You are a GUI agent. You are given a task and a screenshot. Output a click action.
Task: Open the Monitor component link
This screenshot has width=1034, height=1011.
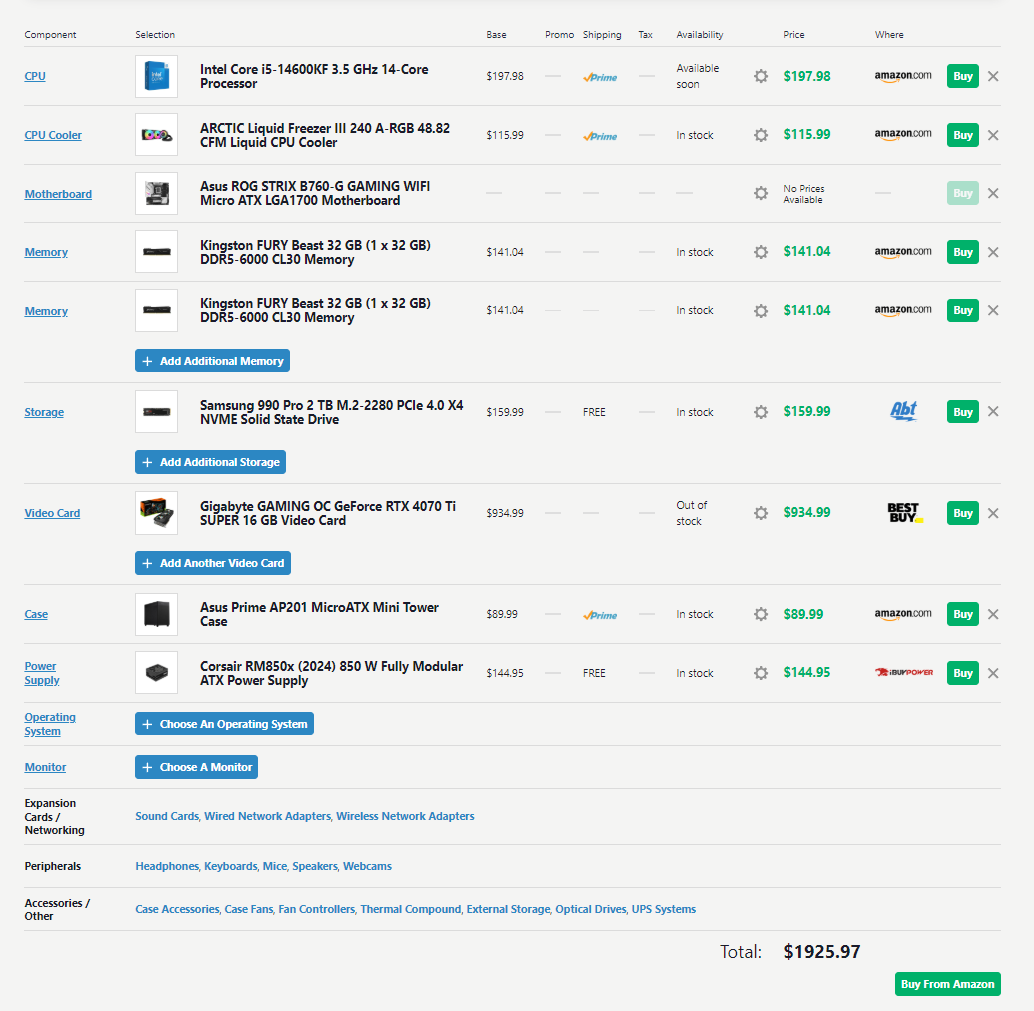46,767
